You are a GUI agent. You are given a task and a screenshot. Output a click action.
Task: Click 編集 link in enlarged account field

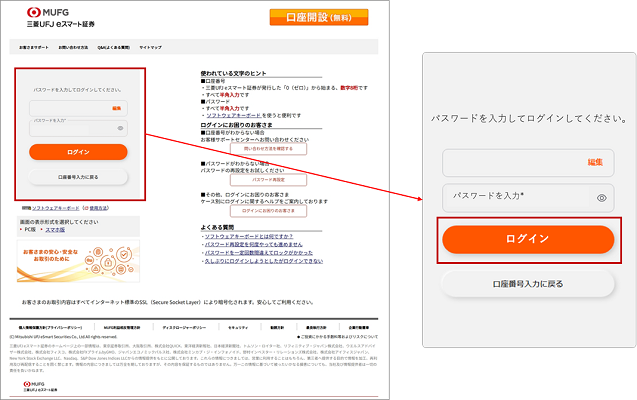click(594, 162)
